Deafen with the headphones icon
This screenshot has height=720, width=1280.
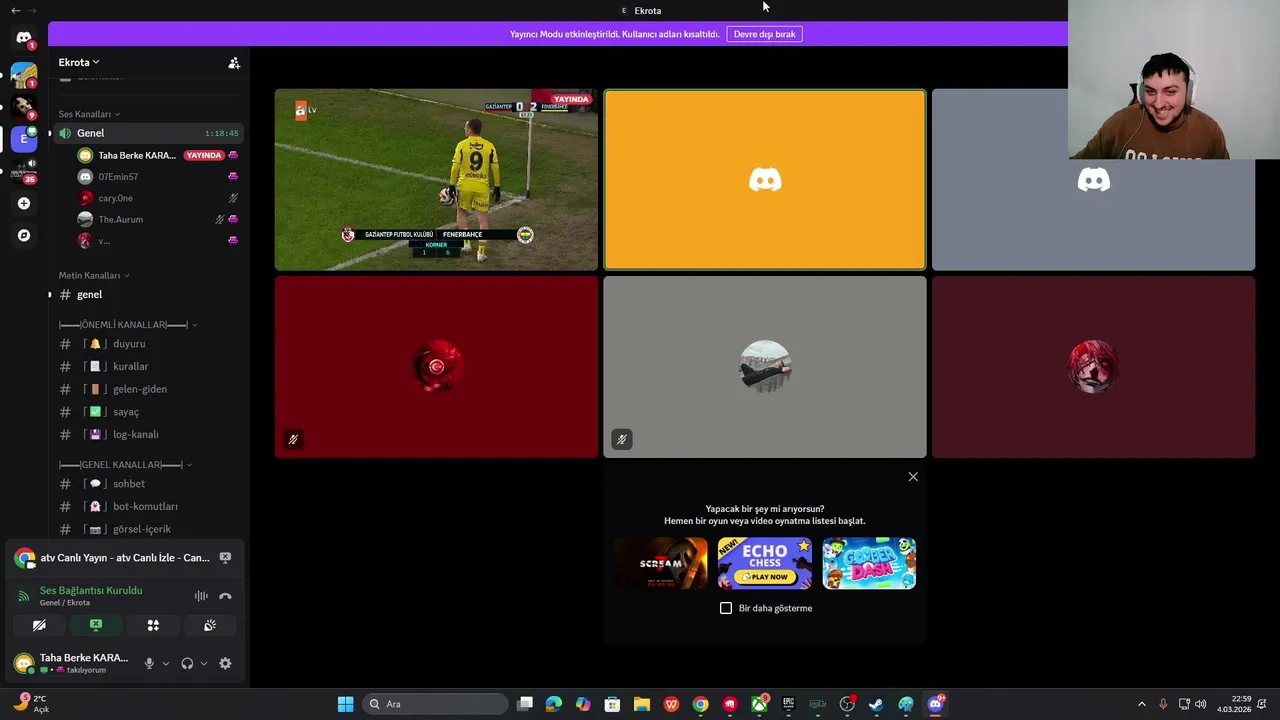click(x=187, y=663)
